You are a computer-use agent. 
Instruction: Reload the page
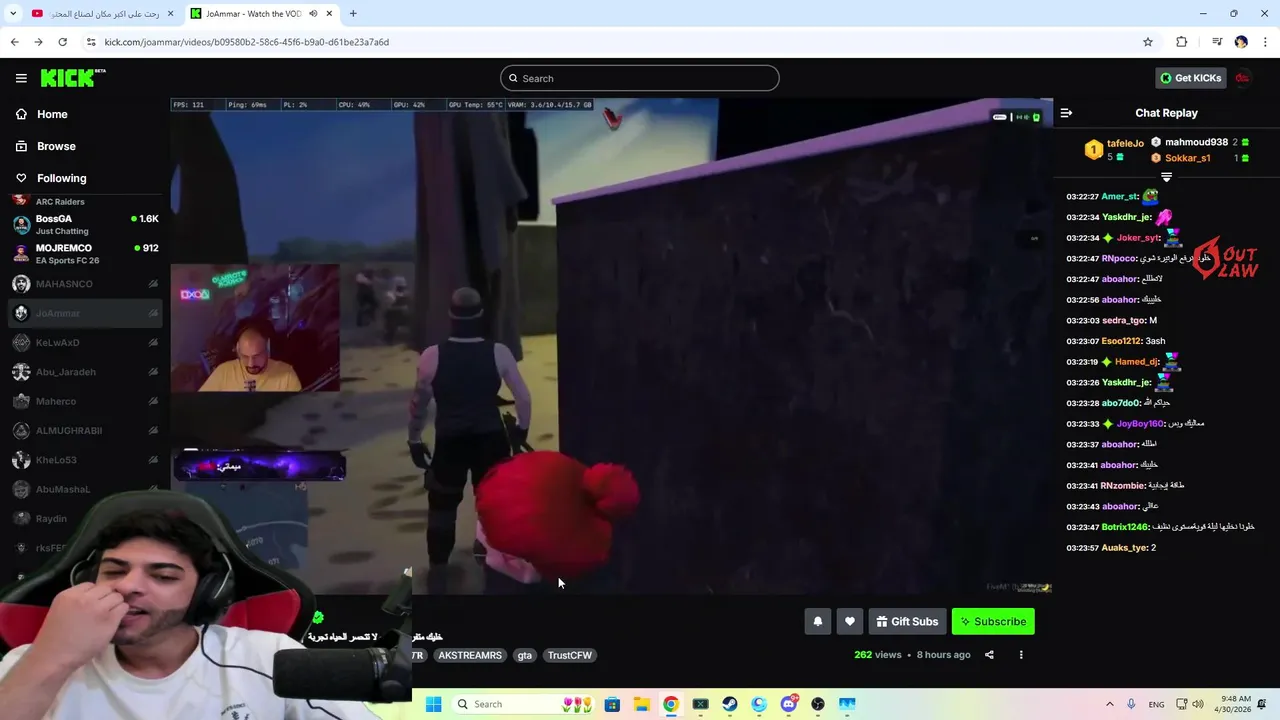pos(62,42)
